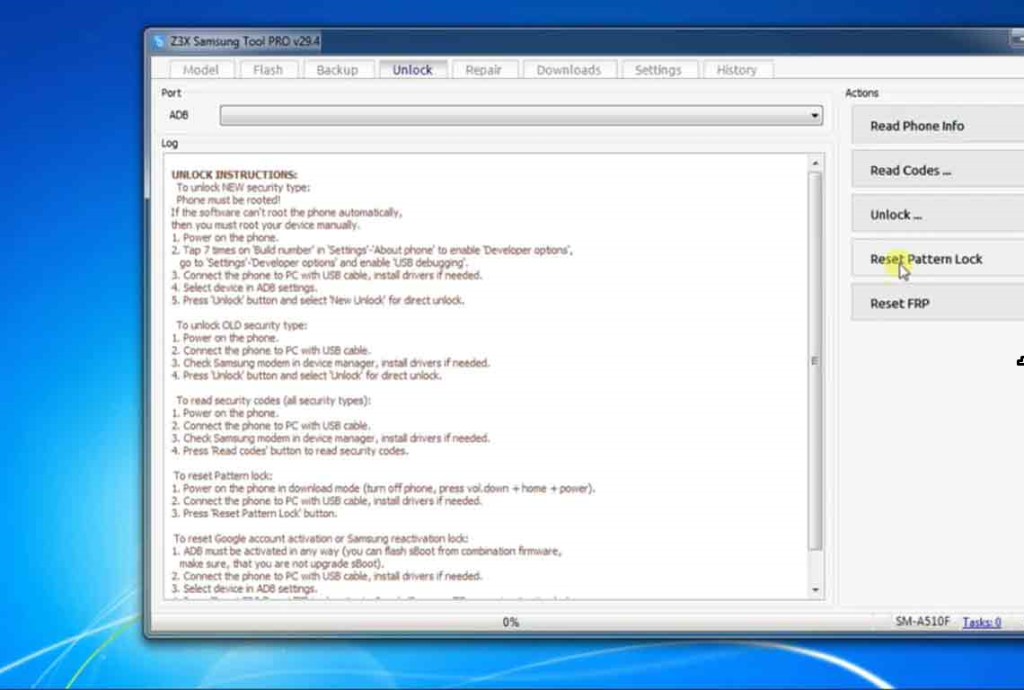Click the line "To unlock NEW security type:"
1024x690 pixels.
pos(243,187)
